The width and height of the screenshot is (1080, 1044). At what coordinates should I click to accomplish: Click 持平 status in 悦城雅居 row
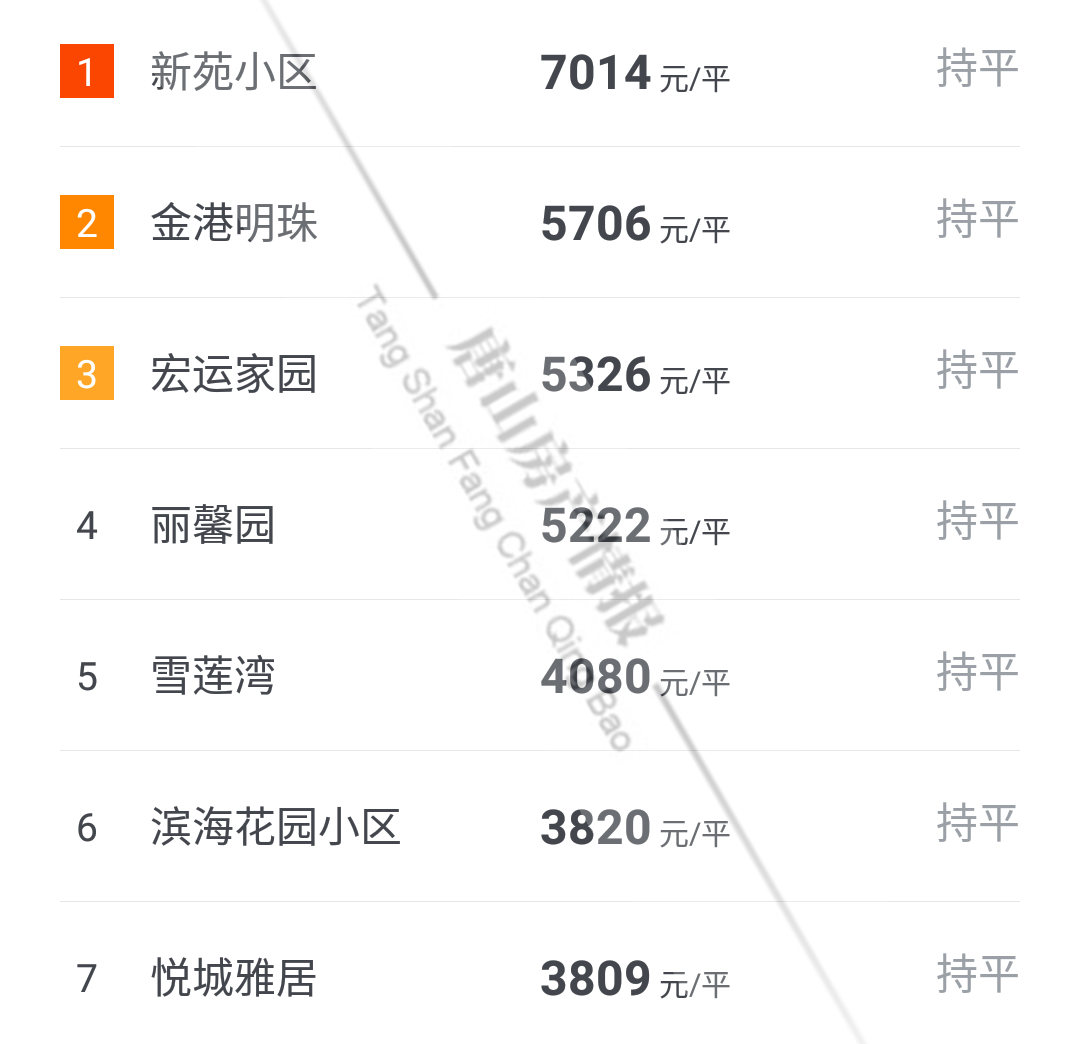click(977, 975)
